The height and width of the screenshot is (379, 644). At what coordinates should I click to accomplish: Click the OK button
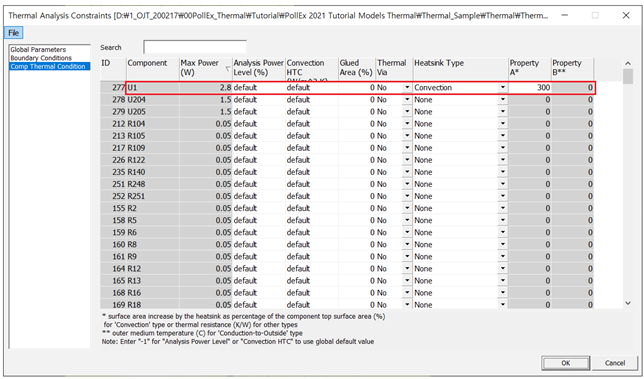coord(566,363)
